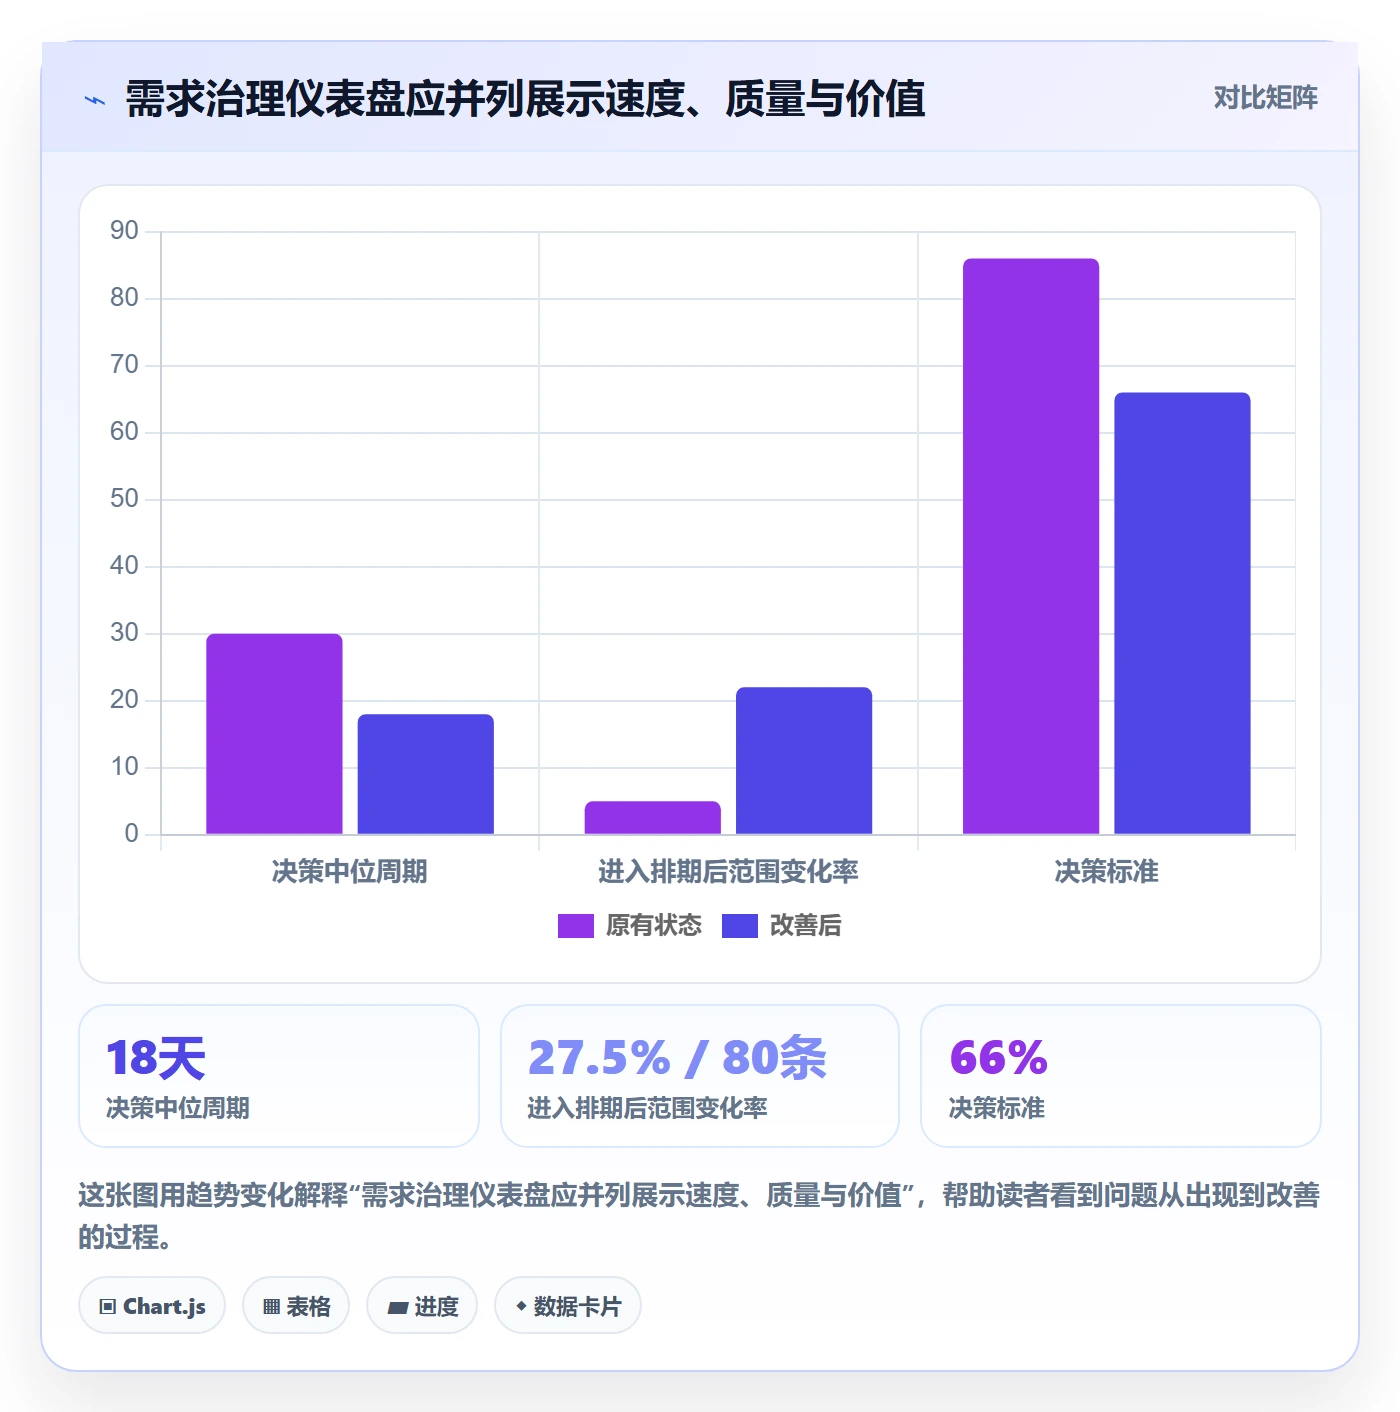Click the 进入排期后范围变化率 x-axis label
1400x1412 pixels.
coord(728,871)
